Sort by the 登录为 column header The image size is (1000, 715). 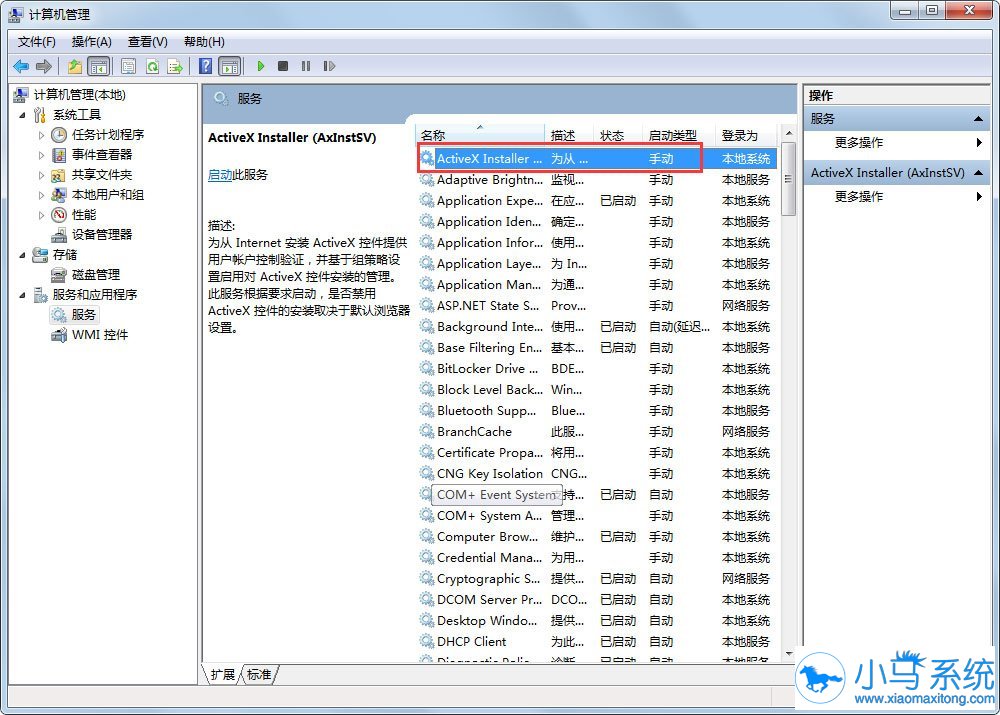point(747,135)
